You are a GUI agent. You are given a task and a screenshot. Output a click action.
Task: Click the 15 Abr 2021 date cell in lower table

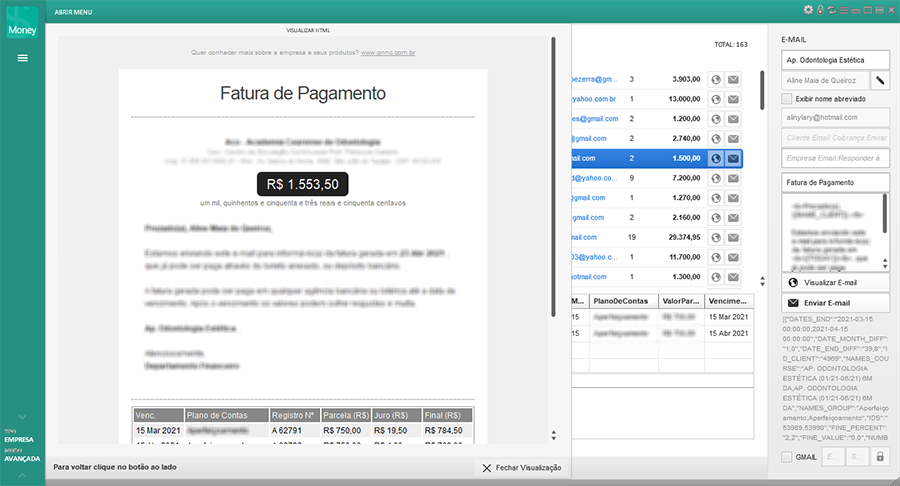click(x=728, y=333)
